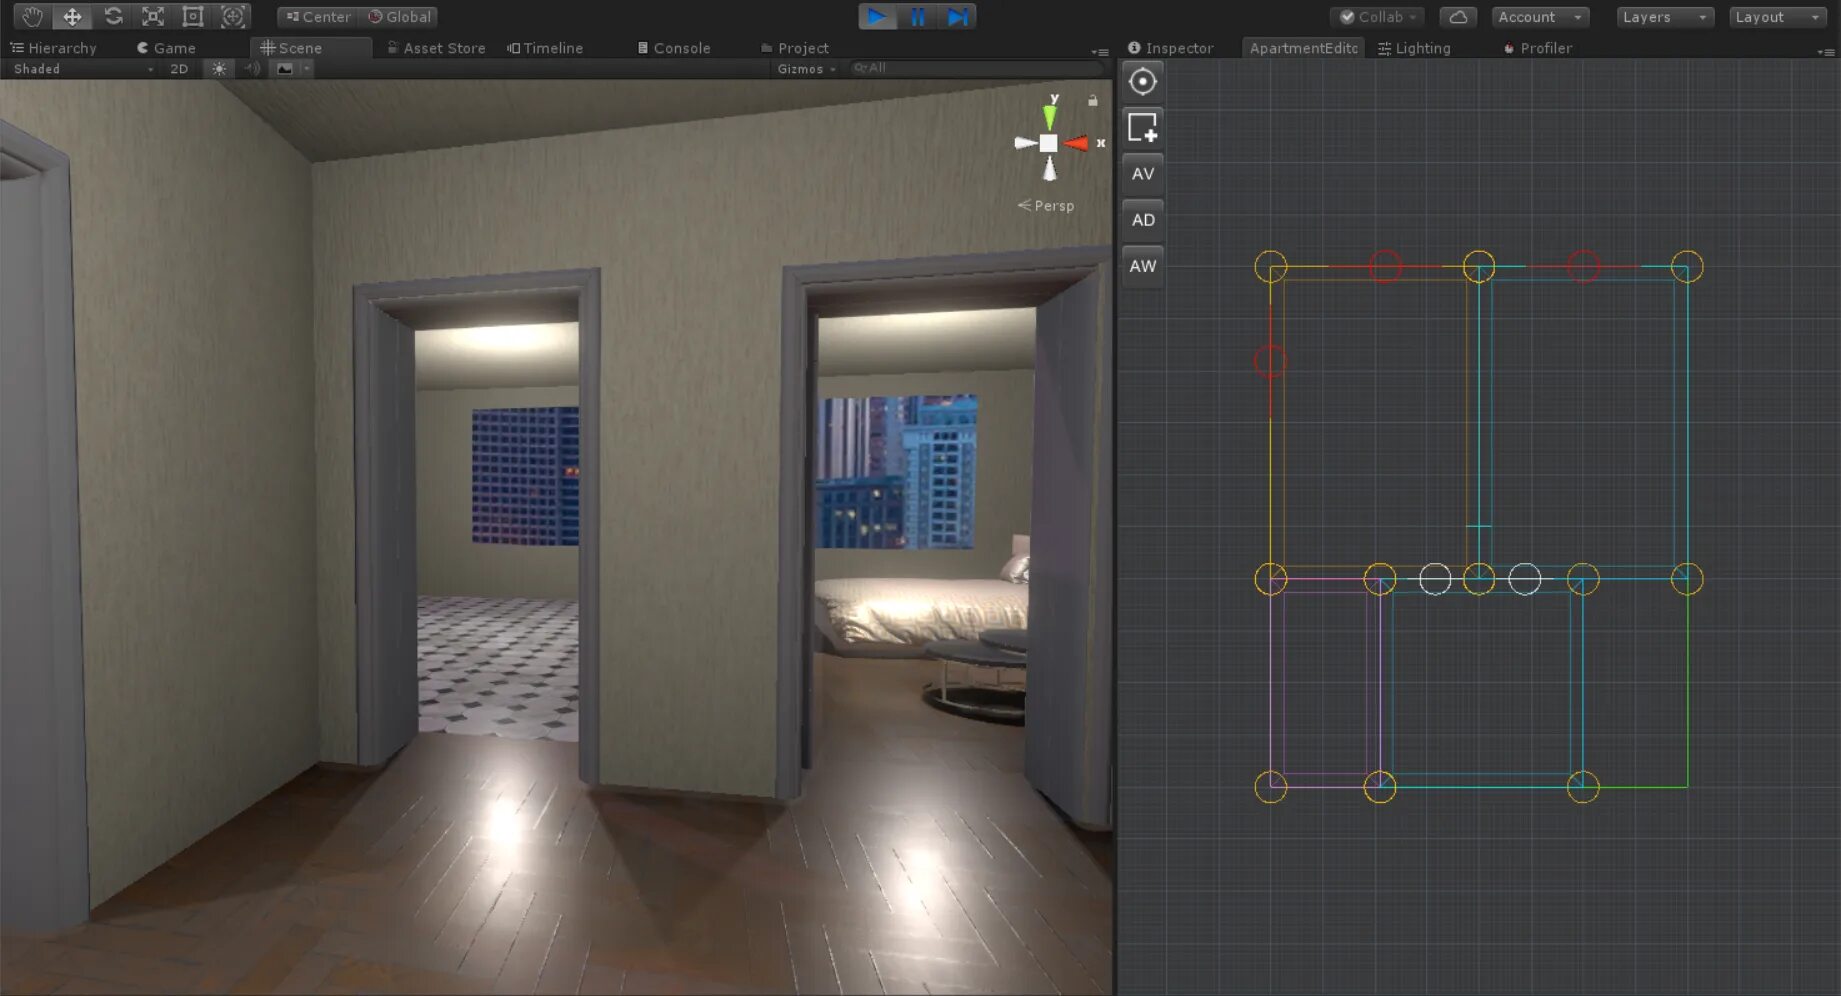This screenshot has width=1841, height=996.
Task: Click the scene search field
Action: [976, 68]
